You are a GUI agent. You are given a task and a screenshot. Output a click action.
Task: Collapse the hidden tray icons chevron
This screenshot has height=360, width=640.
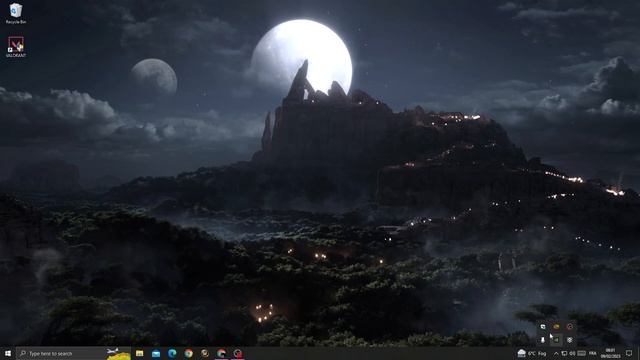[556, 353]
